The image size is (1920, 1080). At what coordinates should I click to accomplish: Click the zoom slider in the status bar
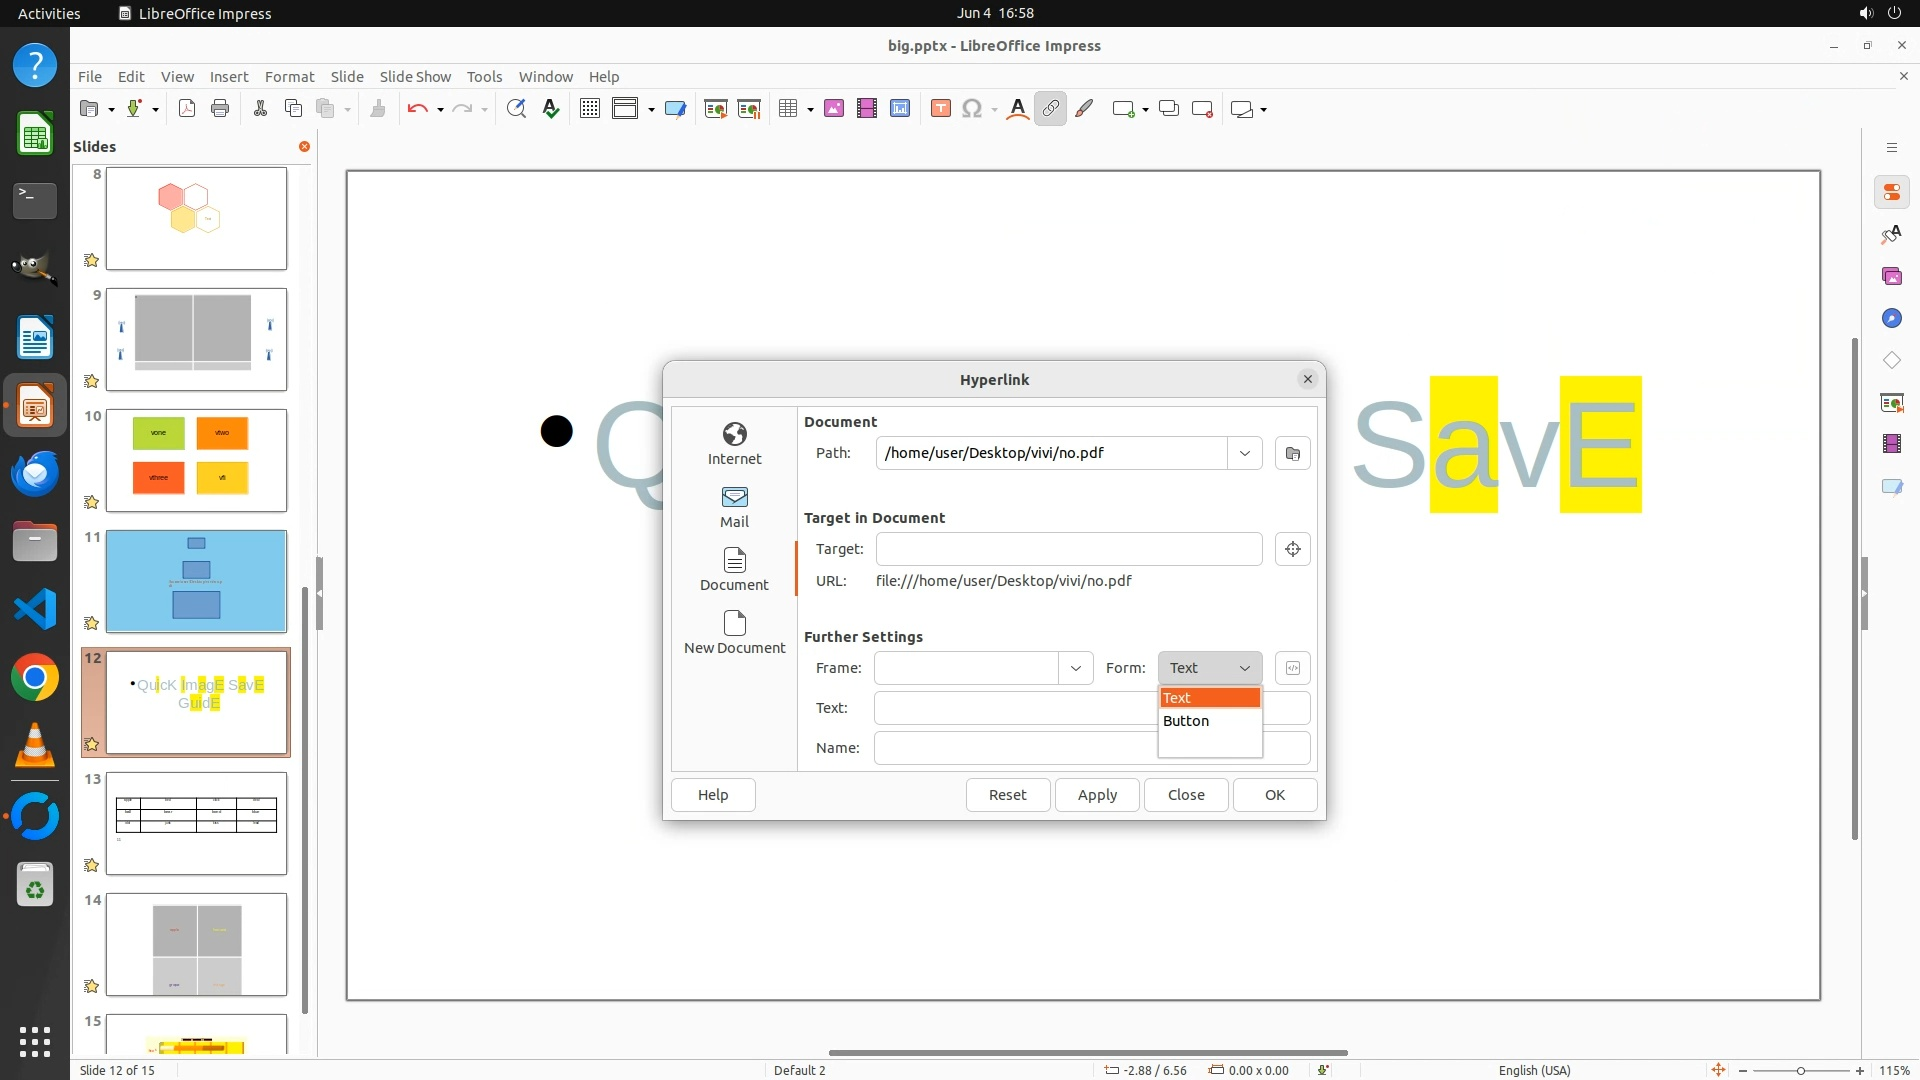[x=1800, y=1070]
